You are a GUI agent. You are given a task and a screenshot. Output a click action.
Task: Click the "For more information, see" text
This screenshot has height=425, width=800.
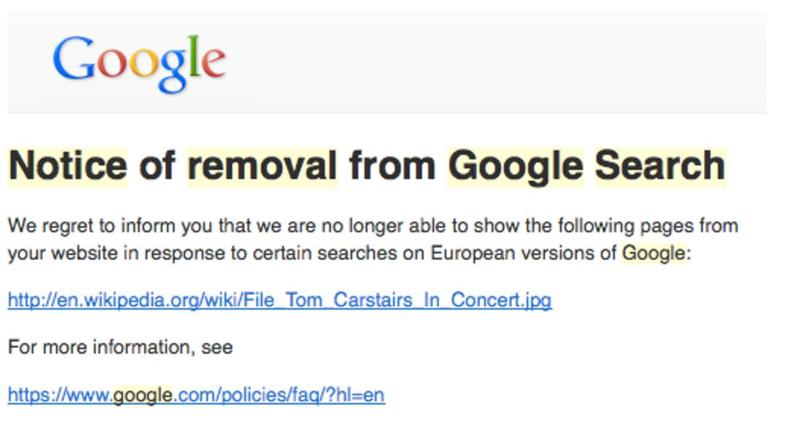[x=120, y=348]
